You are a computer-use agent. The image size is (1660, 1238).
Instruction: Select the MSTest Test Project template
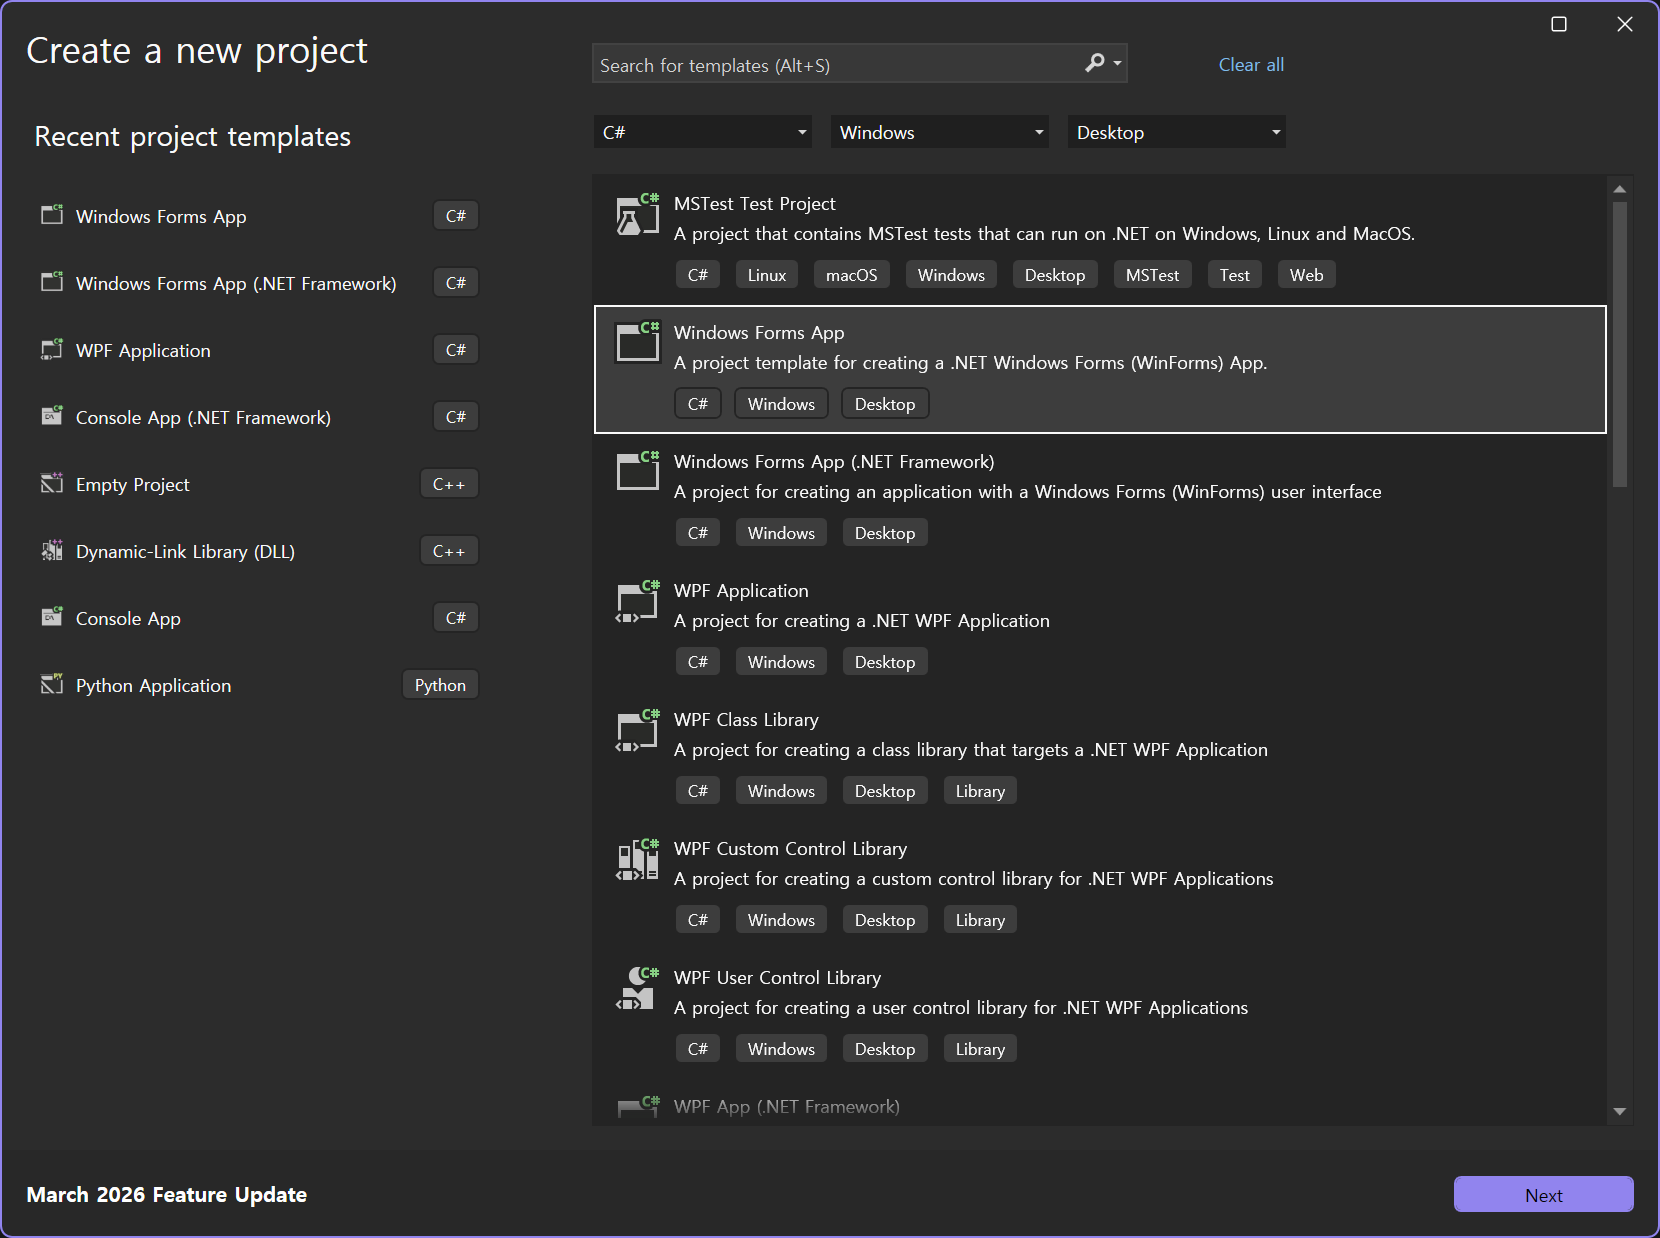1100,240
